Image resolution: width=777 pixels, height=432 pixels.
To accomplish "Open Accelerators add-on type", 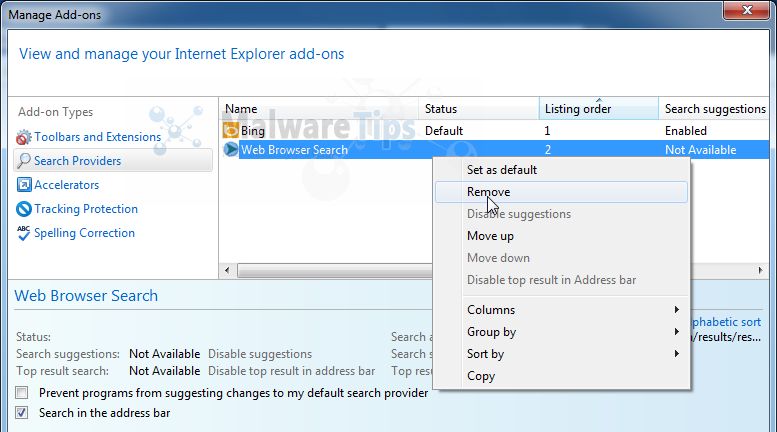I will (x=66, y=185).
